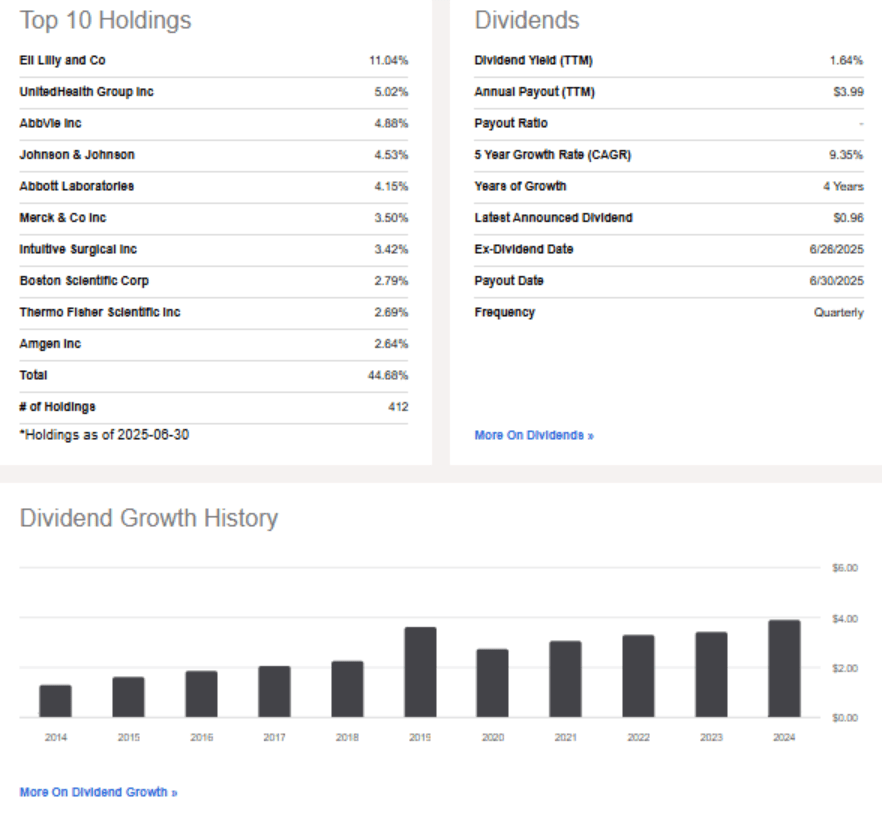The height and width of the screenshot is (819, 882).
Task: Select the Eli Lilly and Co holding
Action: [x=62, y=61]
